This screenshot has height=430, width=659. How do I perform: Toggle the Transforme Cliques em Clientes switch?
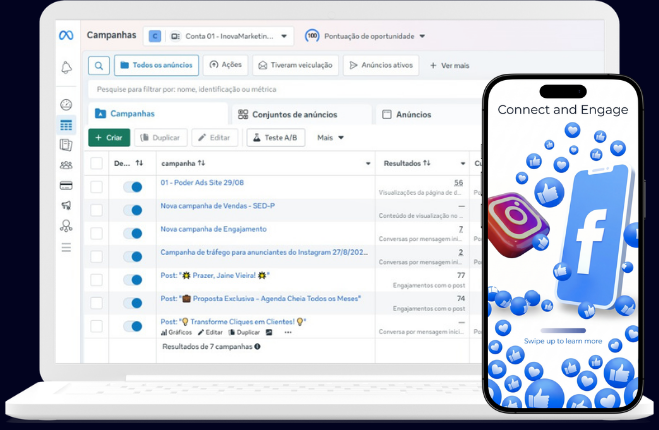(x=133, y=326)
